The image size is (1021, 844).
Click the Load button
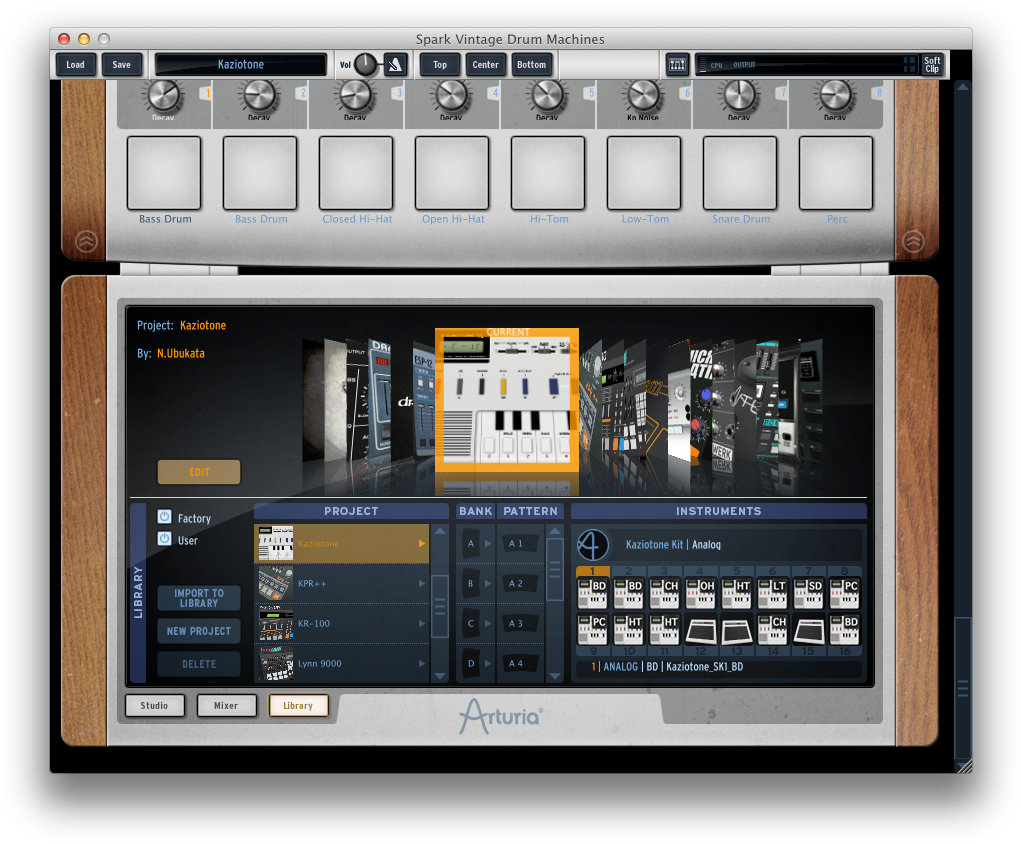click(76, 64)
